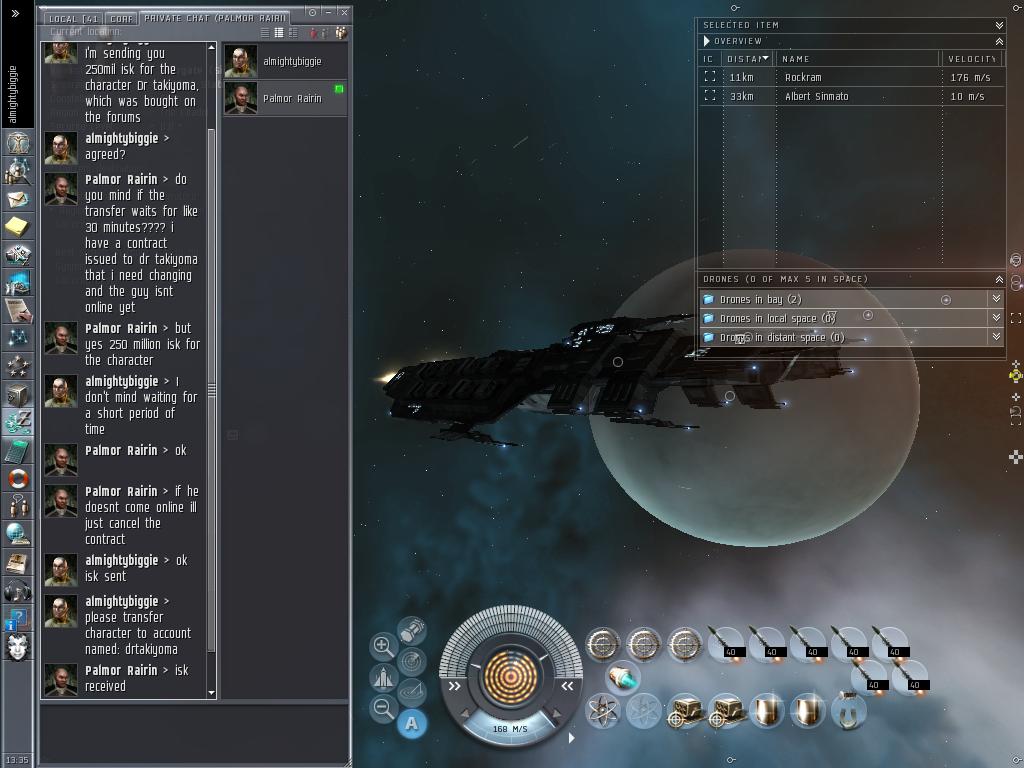Click the chat message input field
The width and height of the screenshot is (1024, 768).
(194, 731)
